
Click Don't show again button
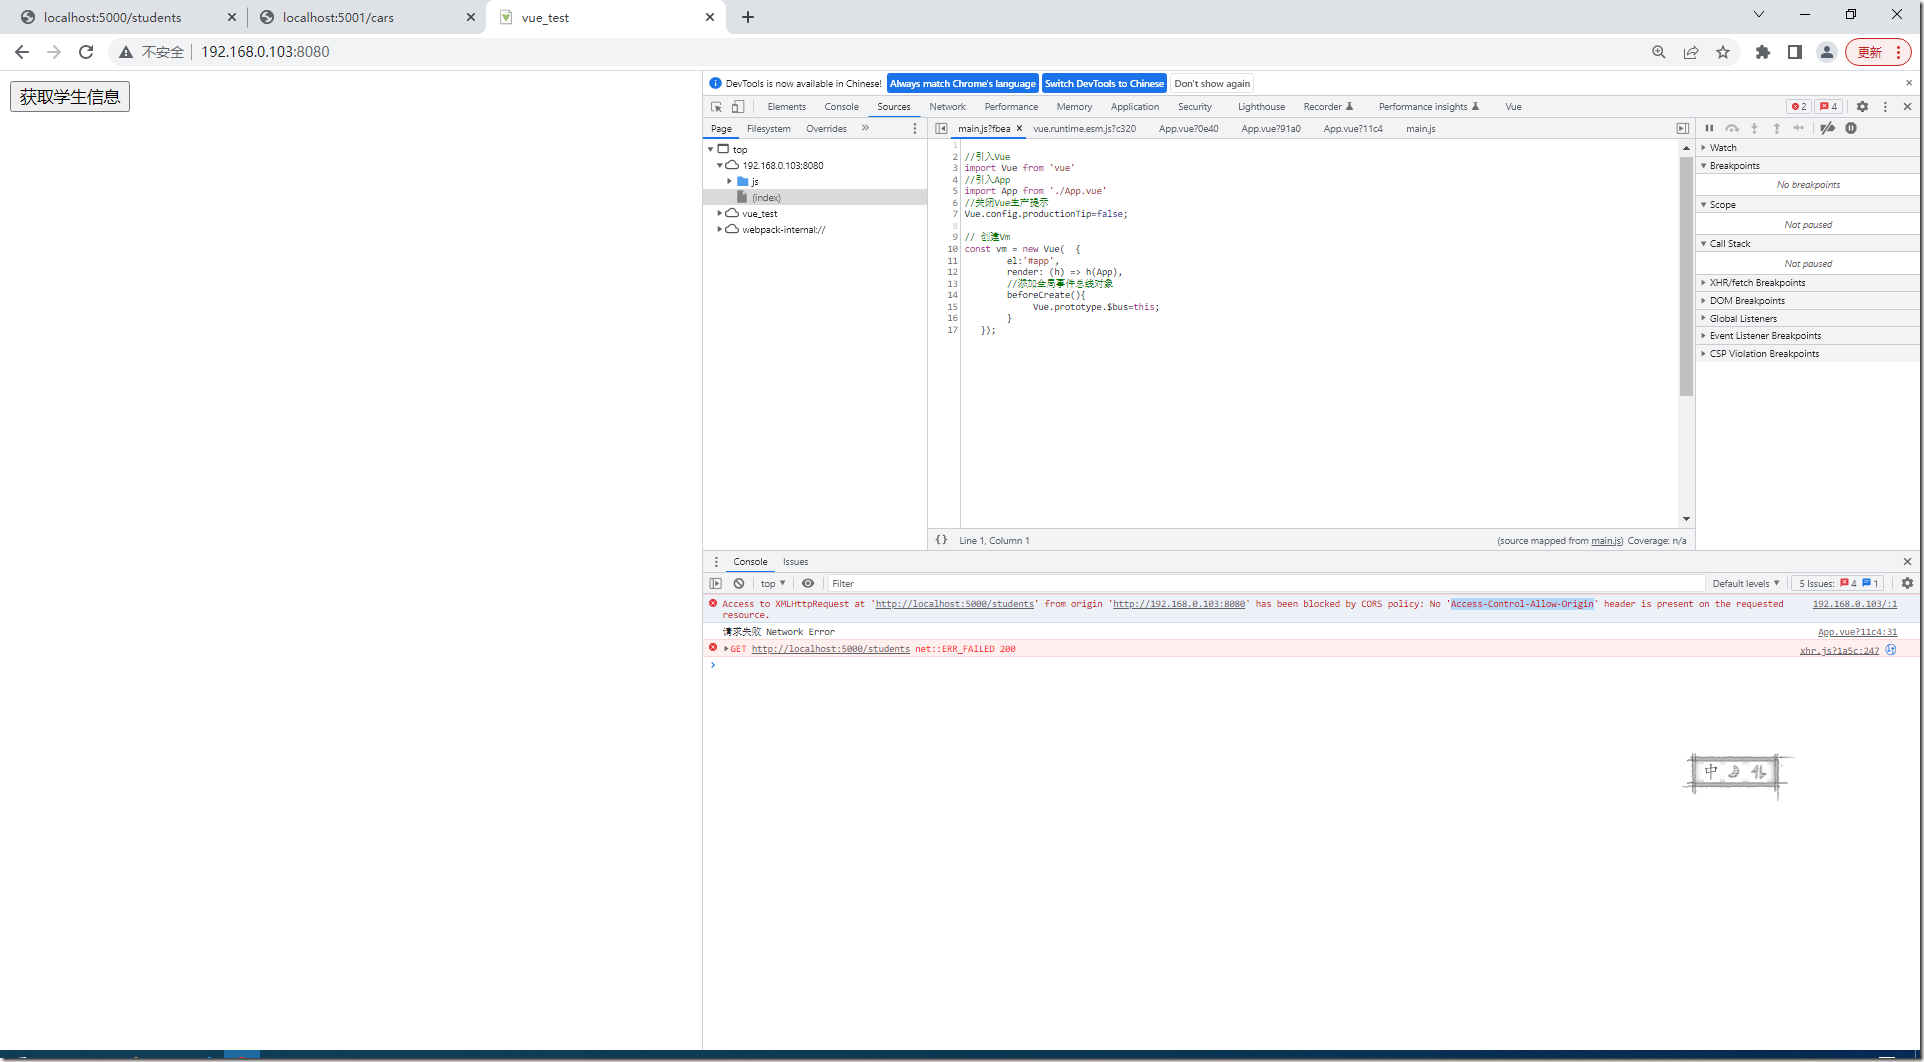tap(1212, 84)
